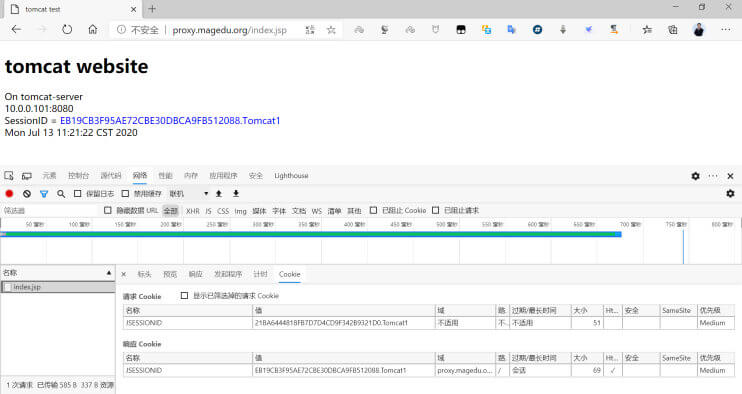The image size is (742, 394).
Task: Switch to the Network DevTools tab
Action: point(140,175)
